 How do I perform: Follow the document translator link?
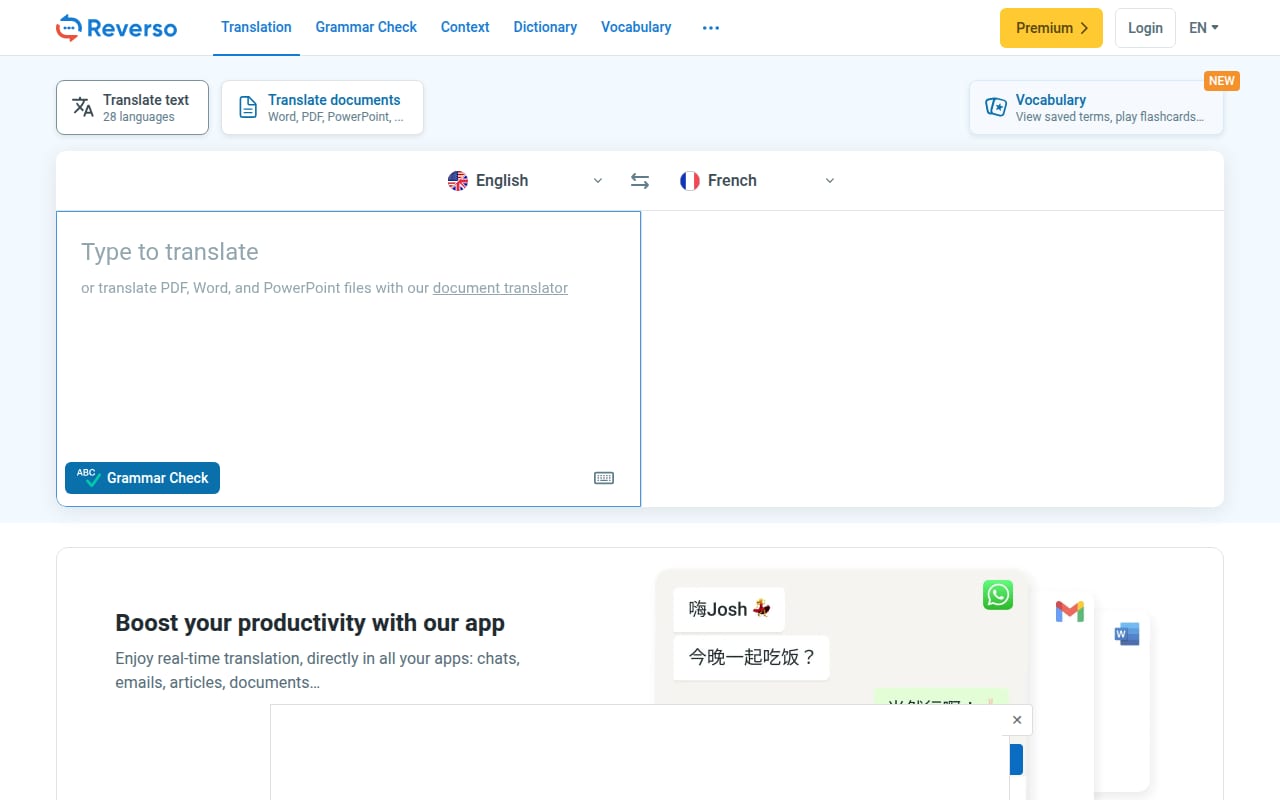500,288
